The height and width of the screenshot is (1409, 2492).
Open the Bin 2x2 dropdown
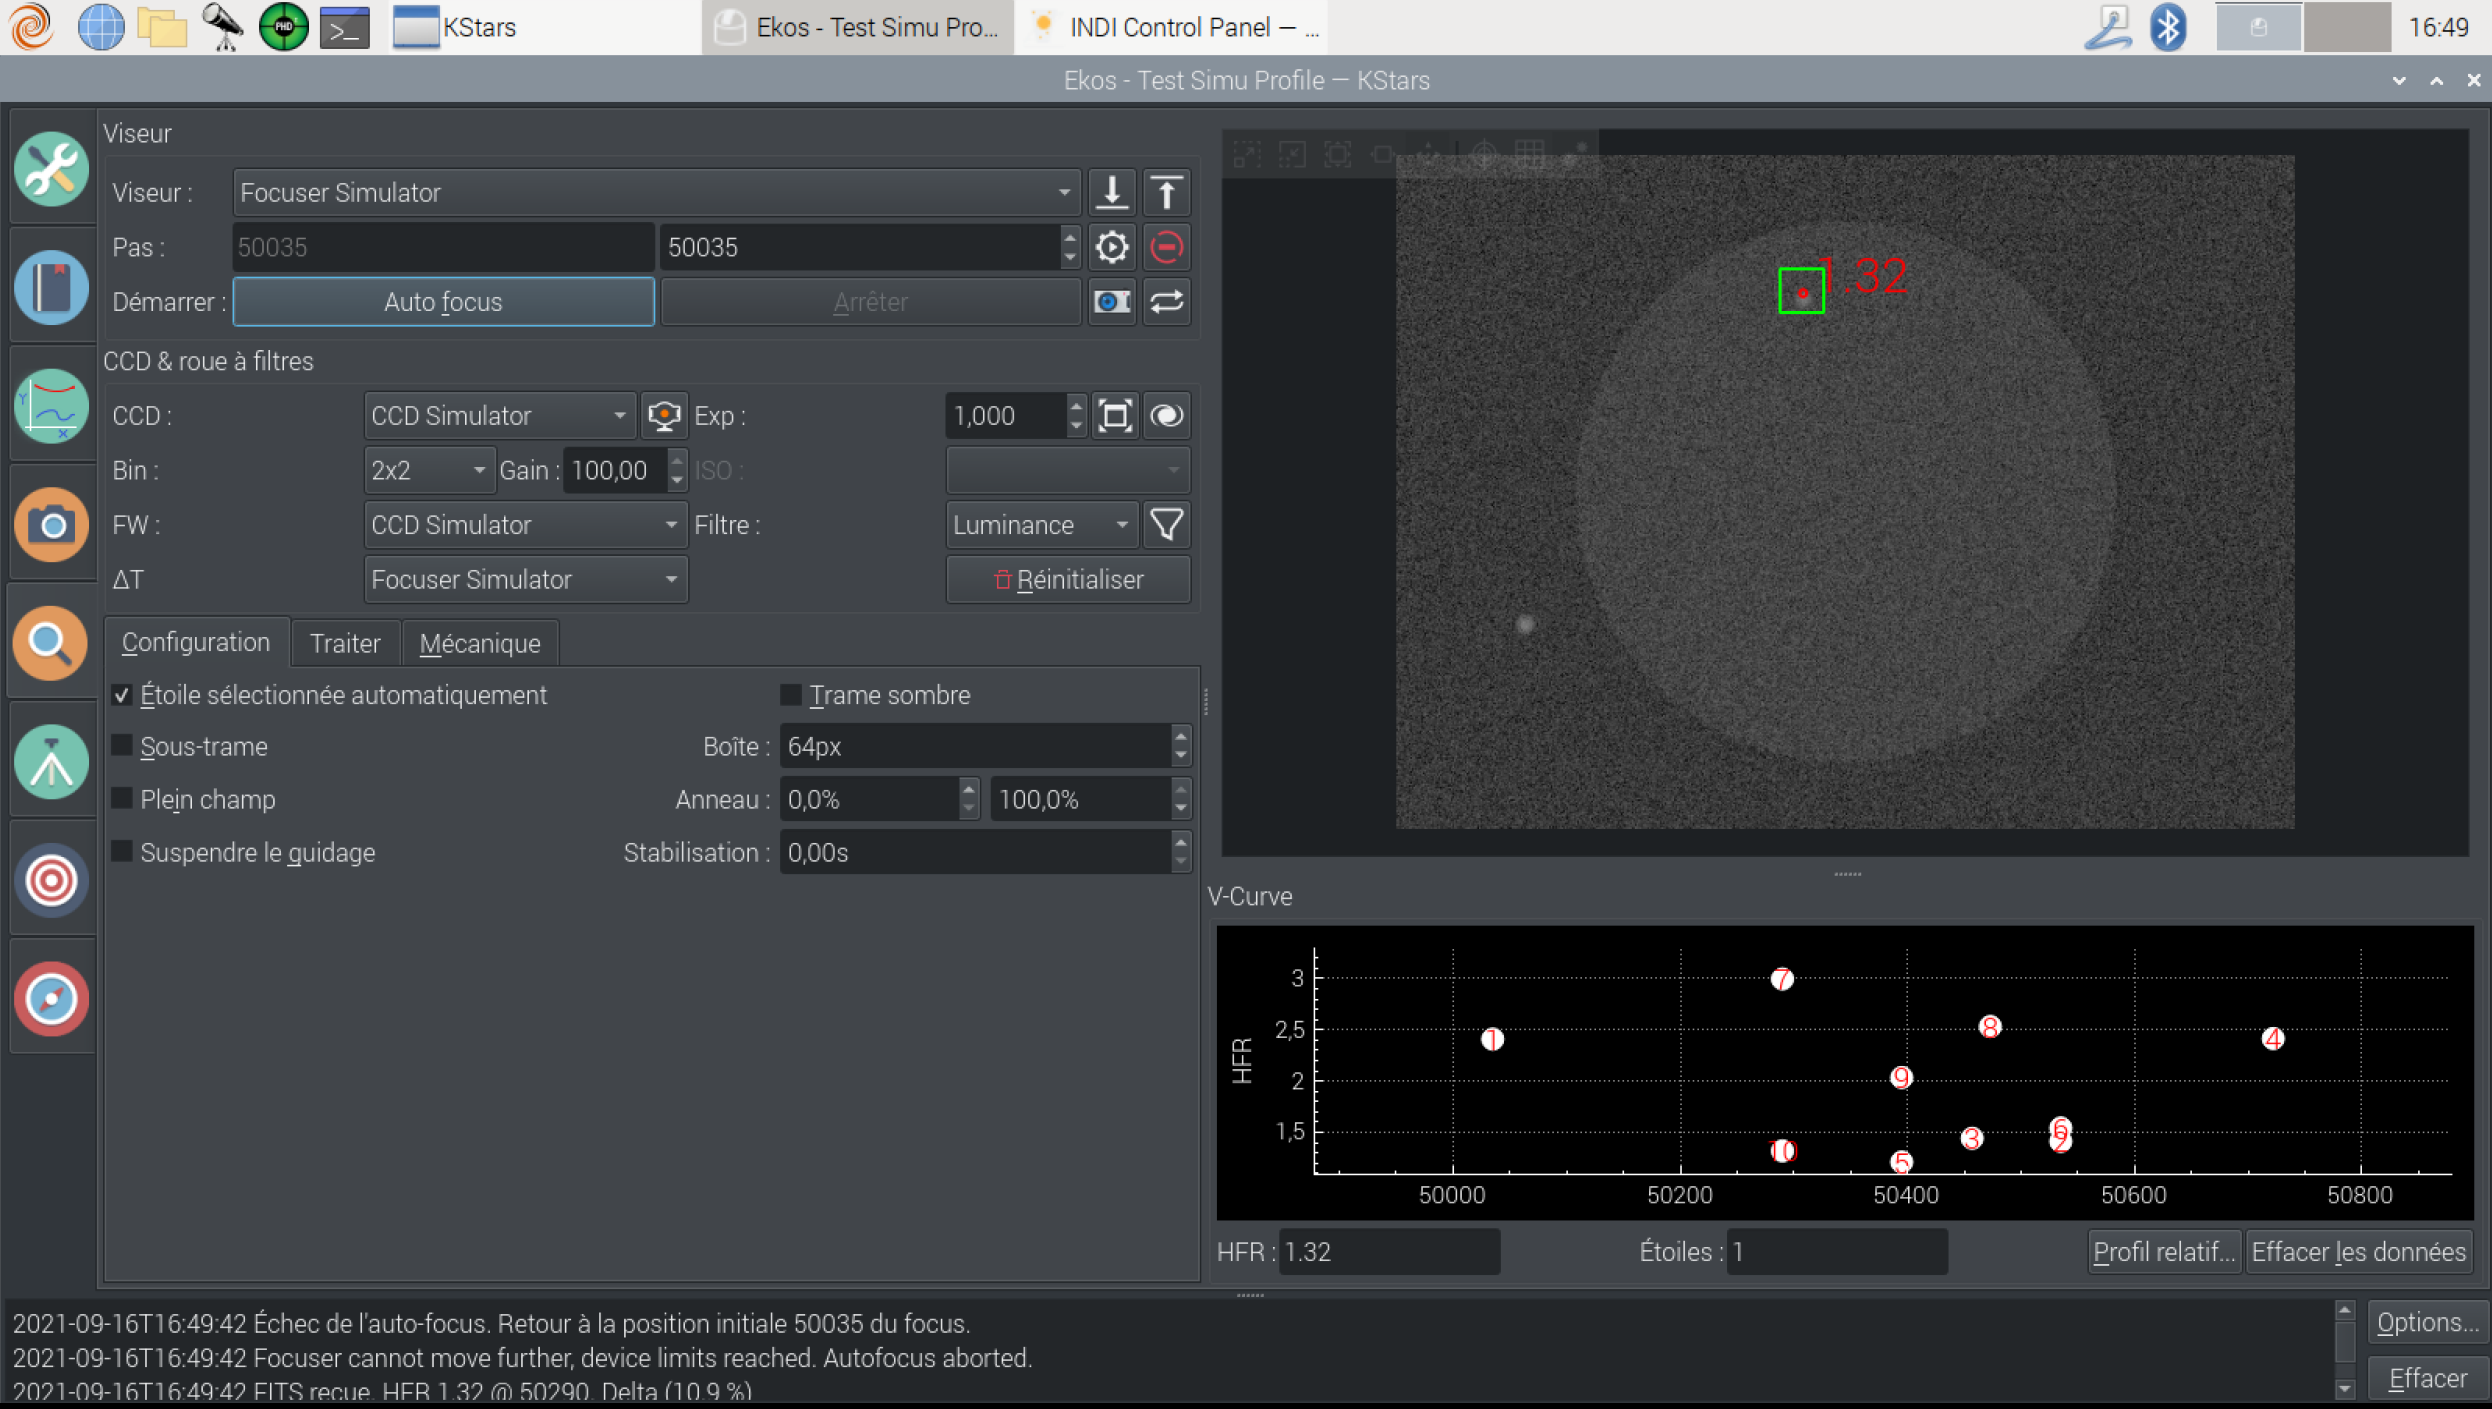(428, 470)
